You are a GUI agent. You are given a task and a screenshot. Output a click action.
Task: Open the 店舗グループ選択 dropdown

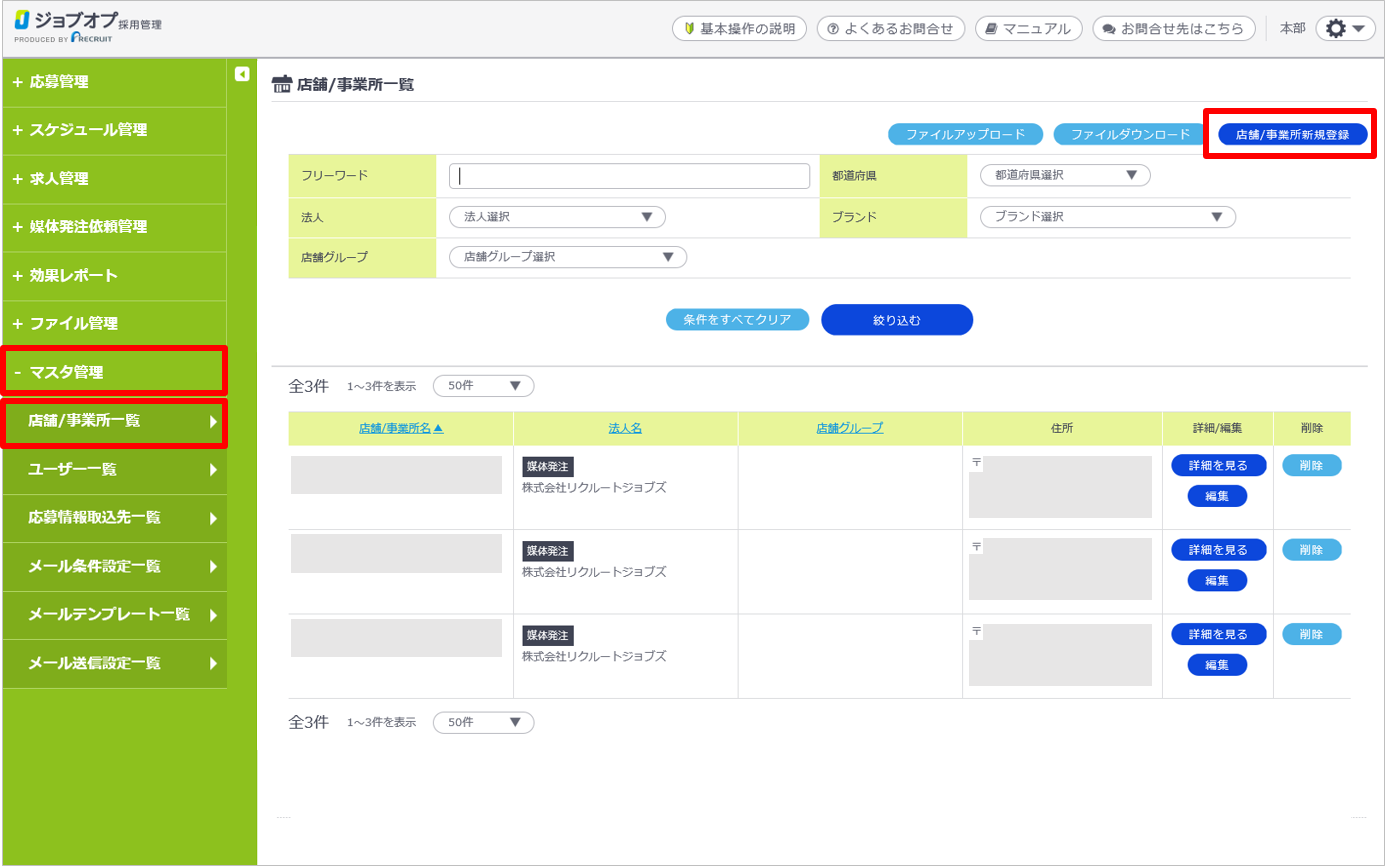coord(568,257)
